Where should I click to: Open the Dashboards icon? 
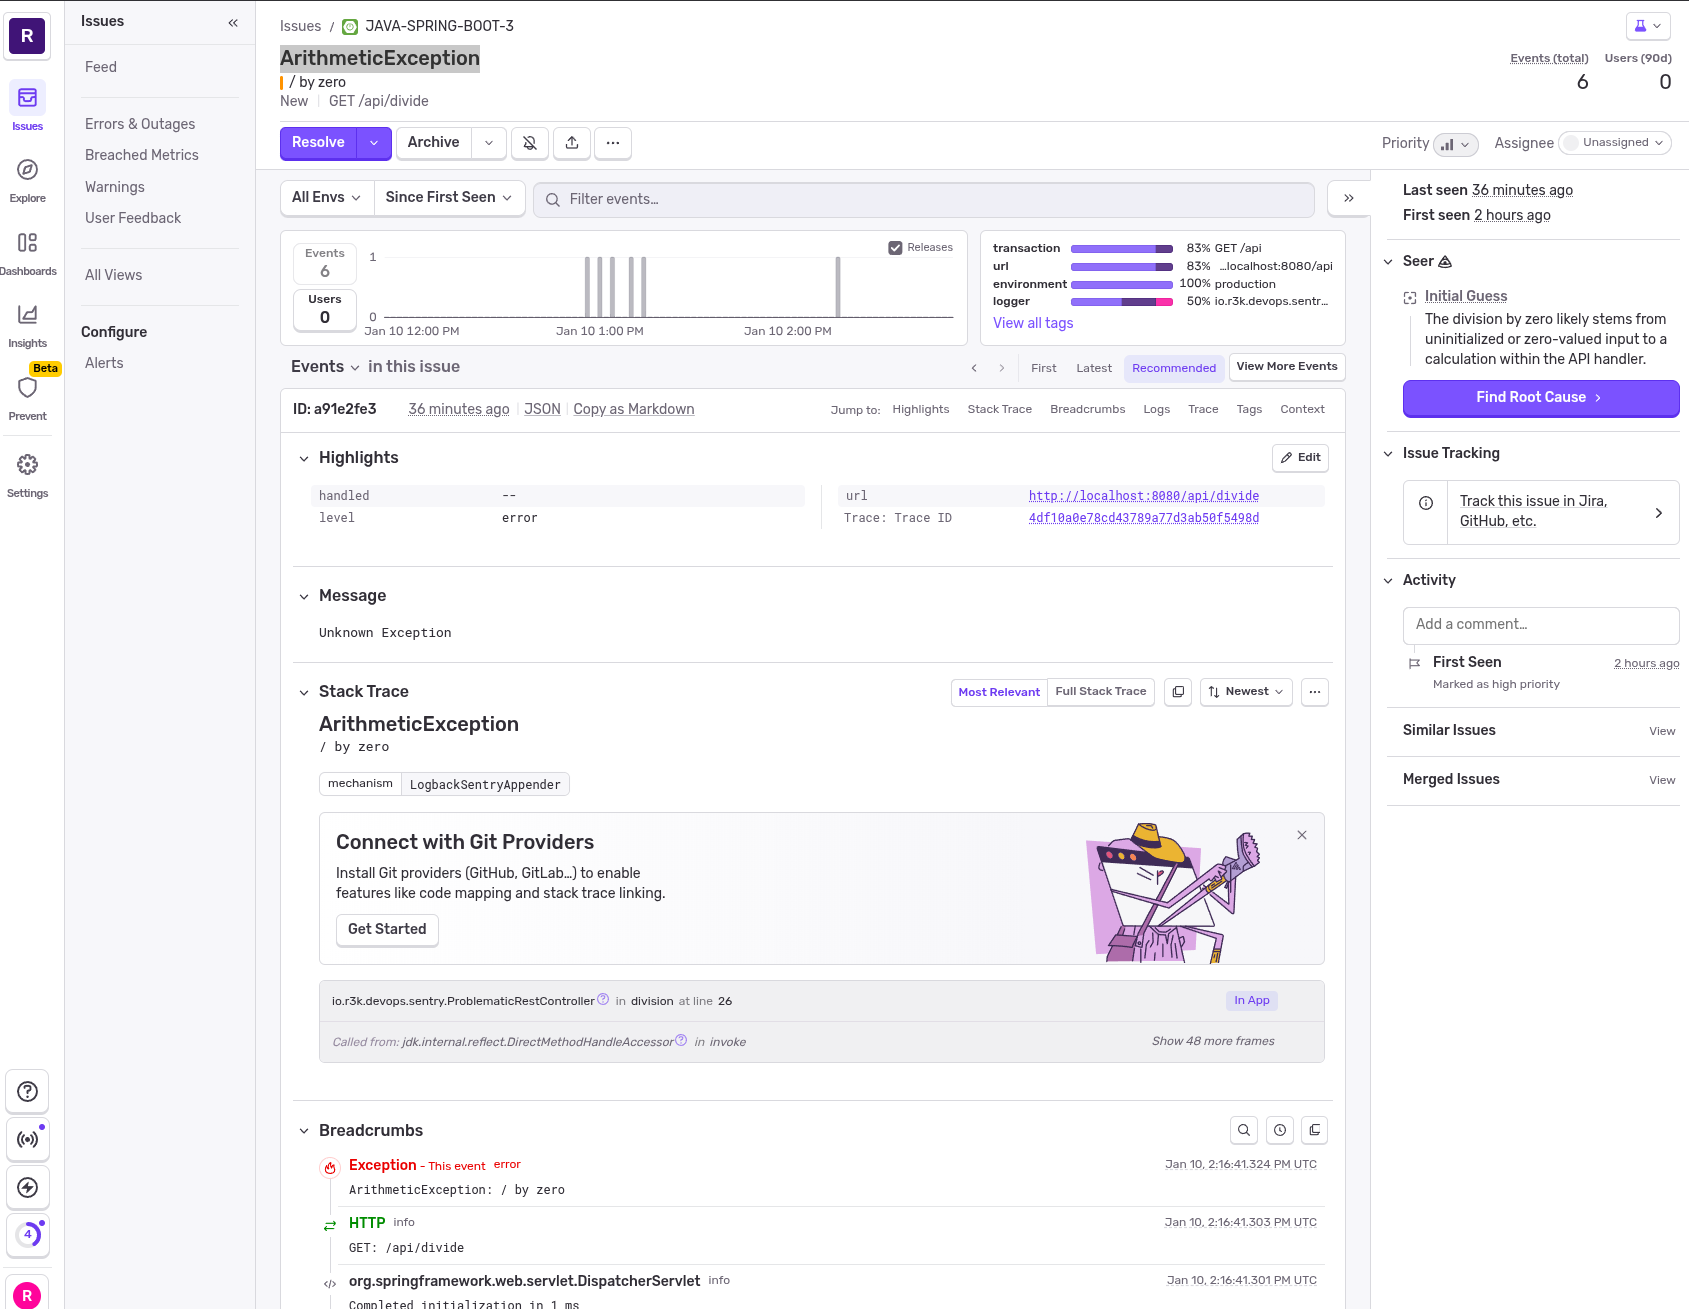click(27, 243)
